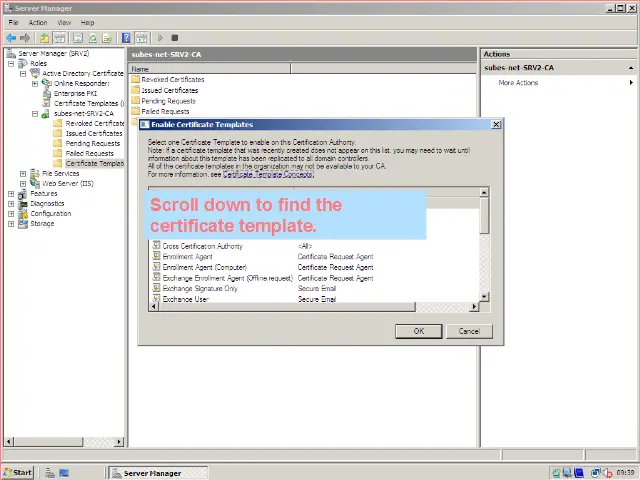Select Pending Requests in the tree

pos(92,143)
